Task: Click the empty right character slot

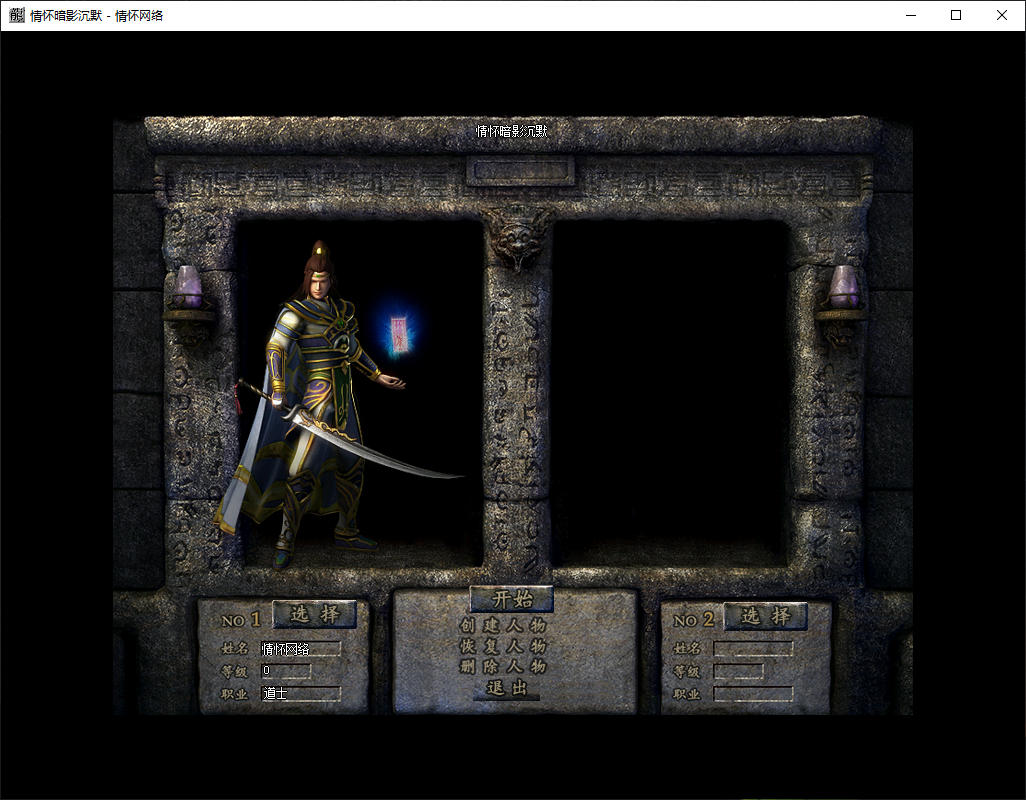Action: coord(671,392)
